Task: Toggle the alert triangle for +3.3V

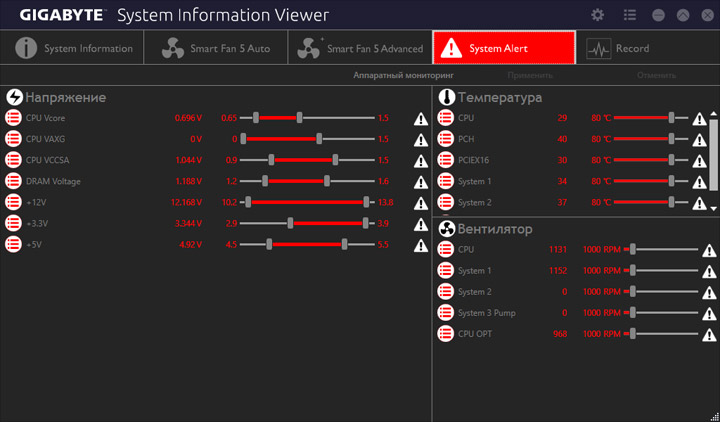Action: click(x=421, y=225)
